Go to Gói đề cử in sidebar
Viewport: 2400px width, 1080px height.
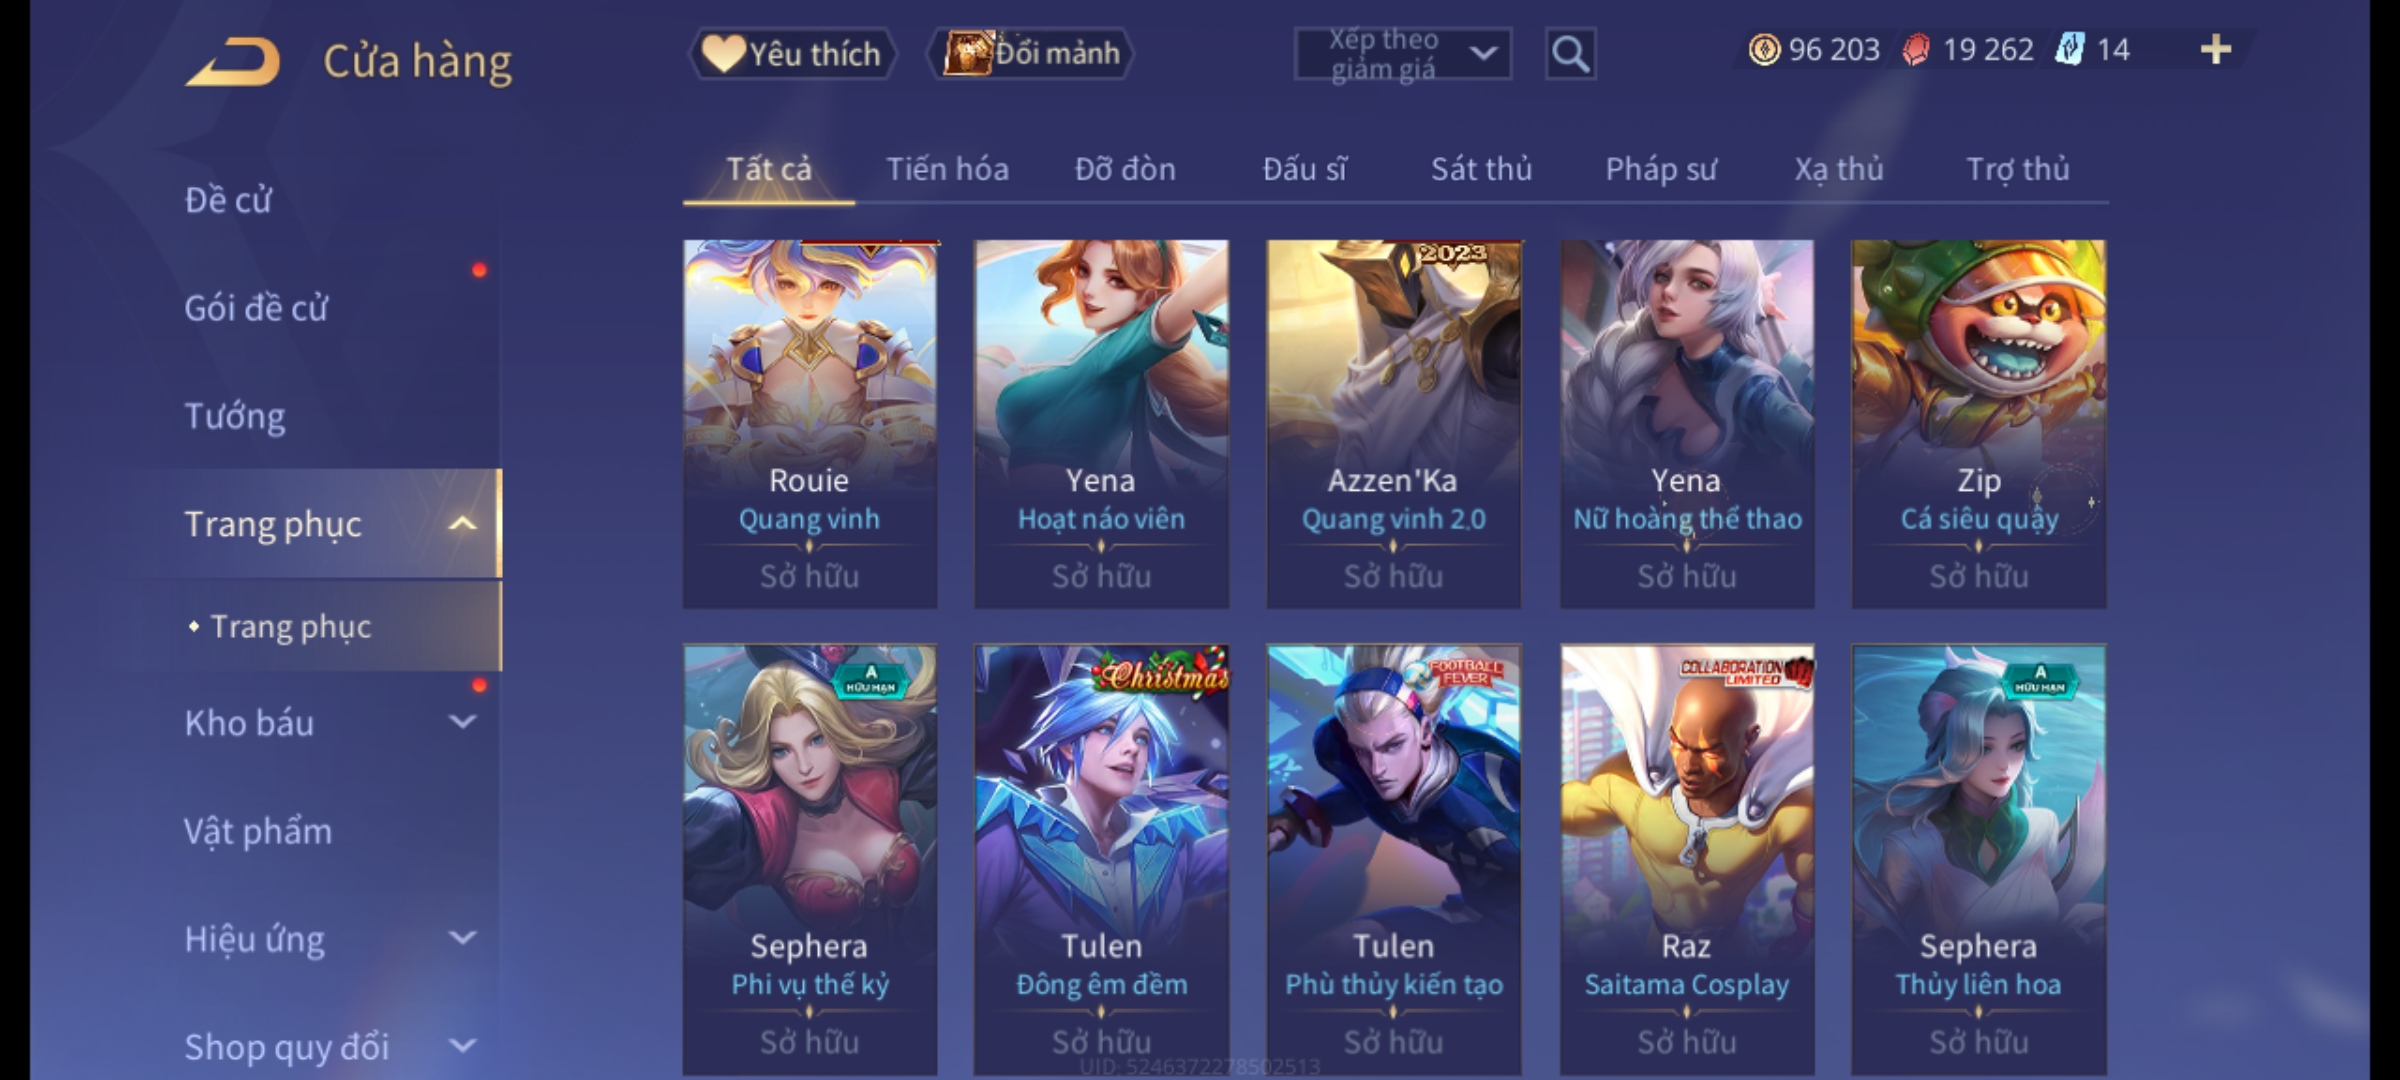click(256, 308)
